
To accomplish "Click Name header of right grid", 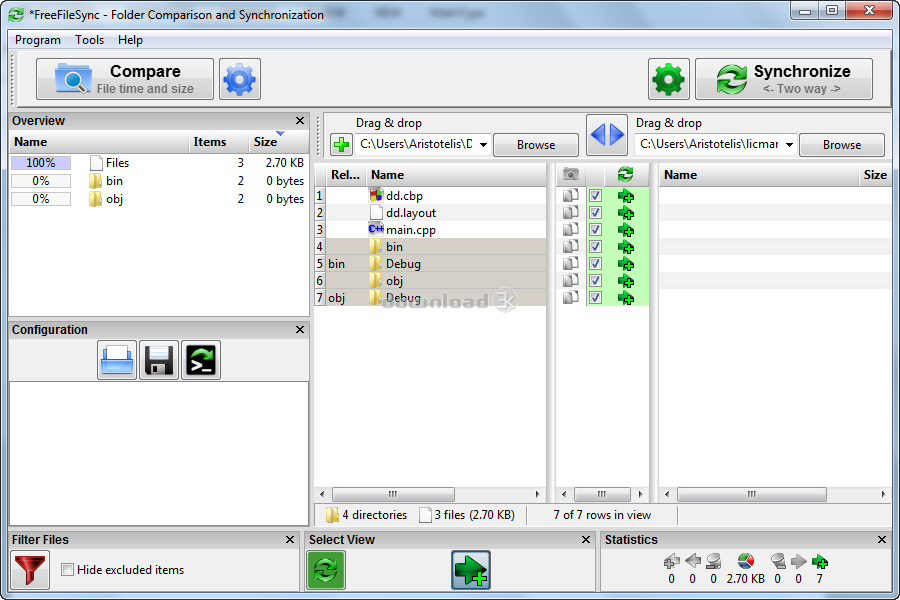I will pos(759,175).
